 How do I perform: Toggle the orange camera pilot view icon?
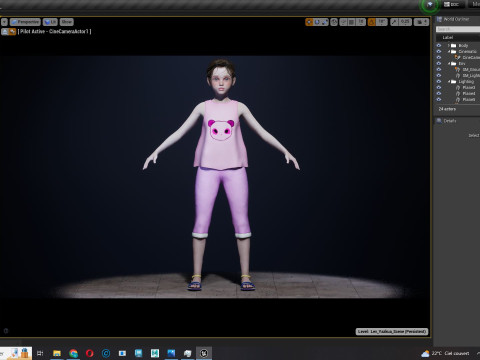(x=12, y=32)
